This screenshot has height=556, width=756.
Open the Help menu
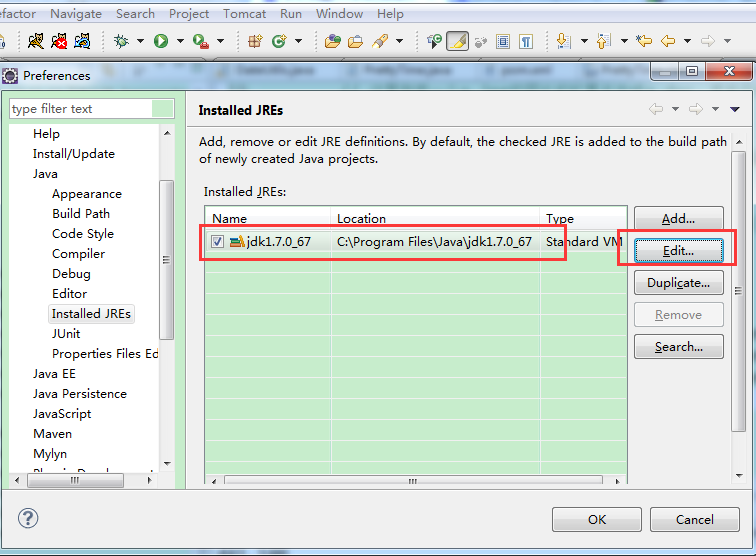(390, 14)
